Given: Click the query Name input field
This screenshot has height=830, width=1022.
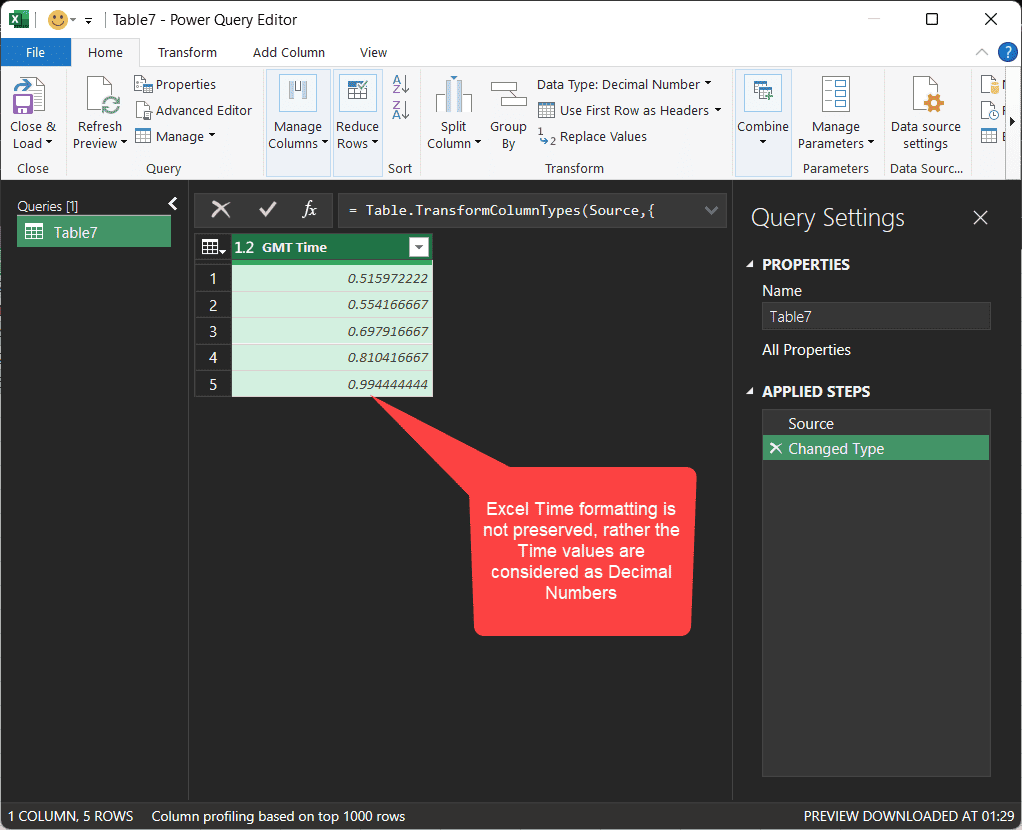Looking at the screenshot, I should click(x=875, y=316).
